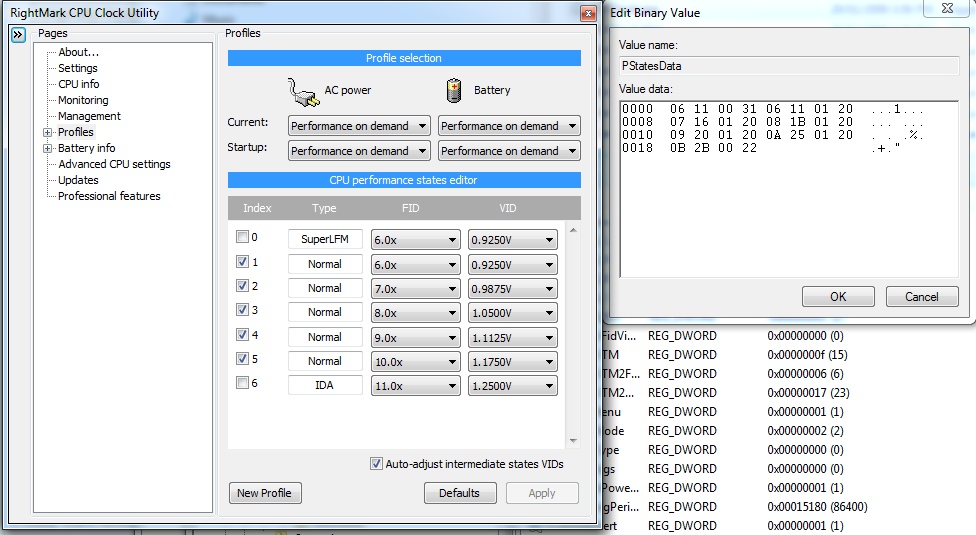Open the FID dropdown for SuperLFM state
Viewport: 976px width, 535px height.
pyautogui.click(x=415, y=240)
